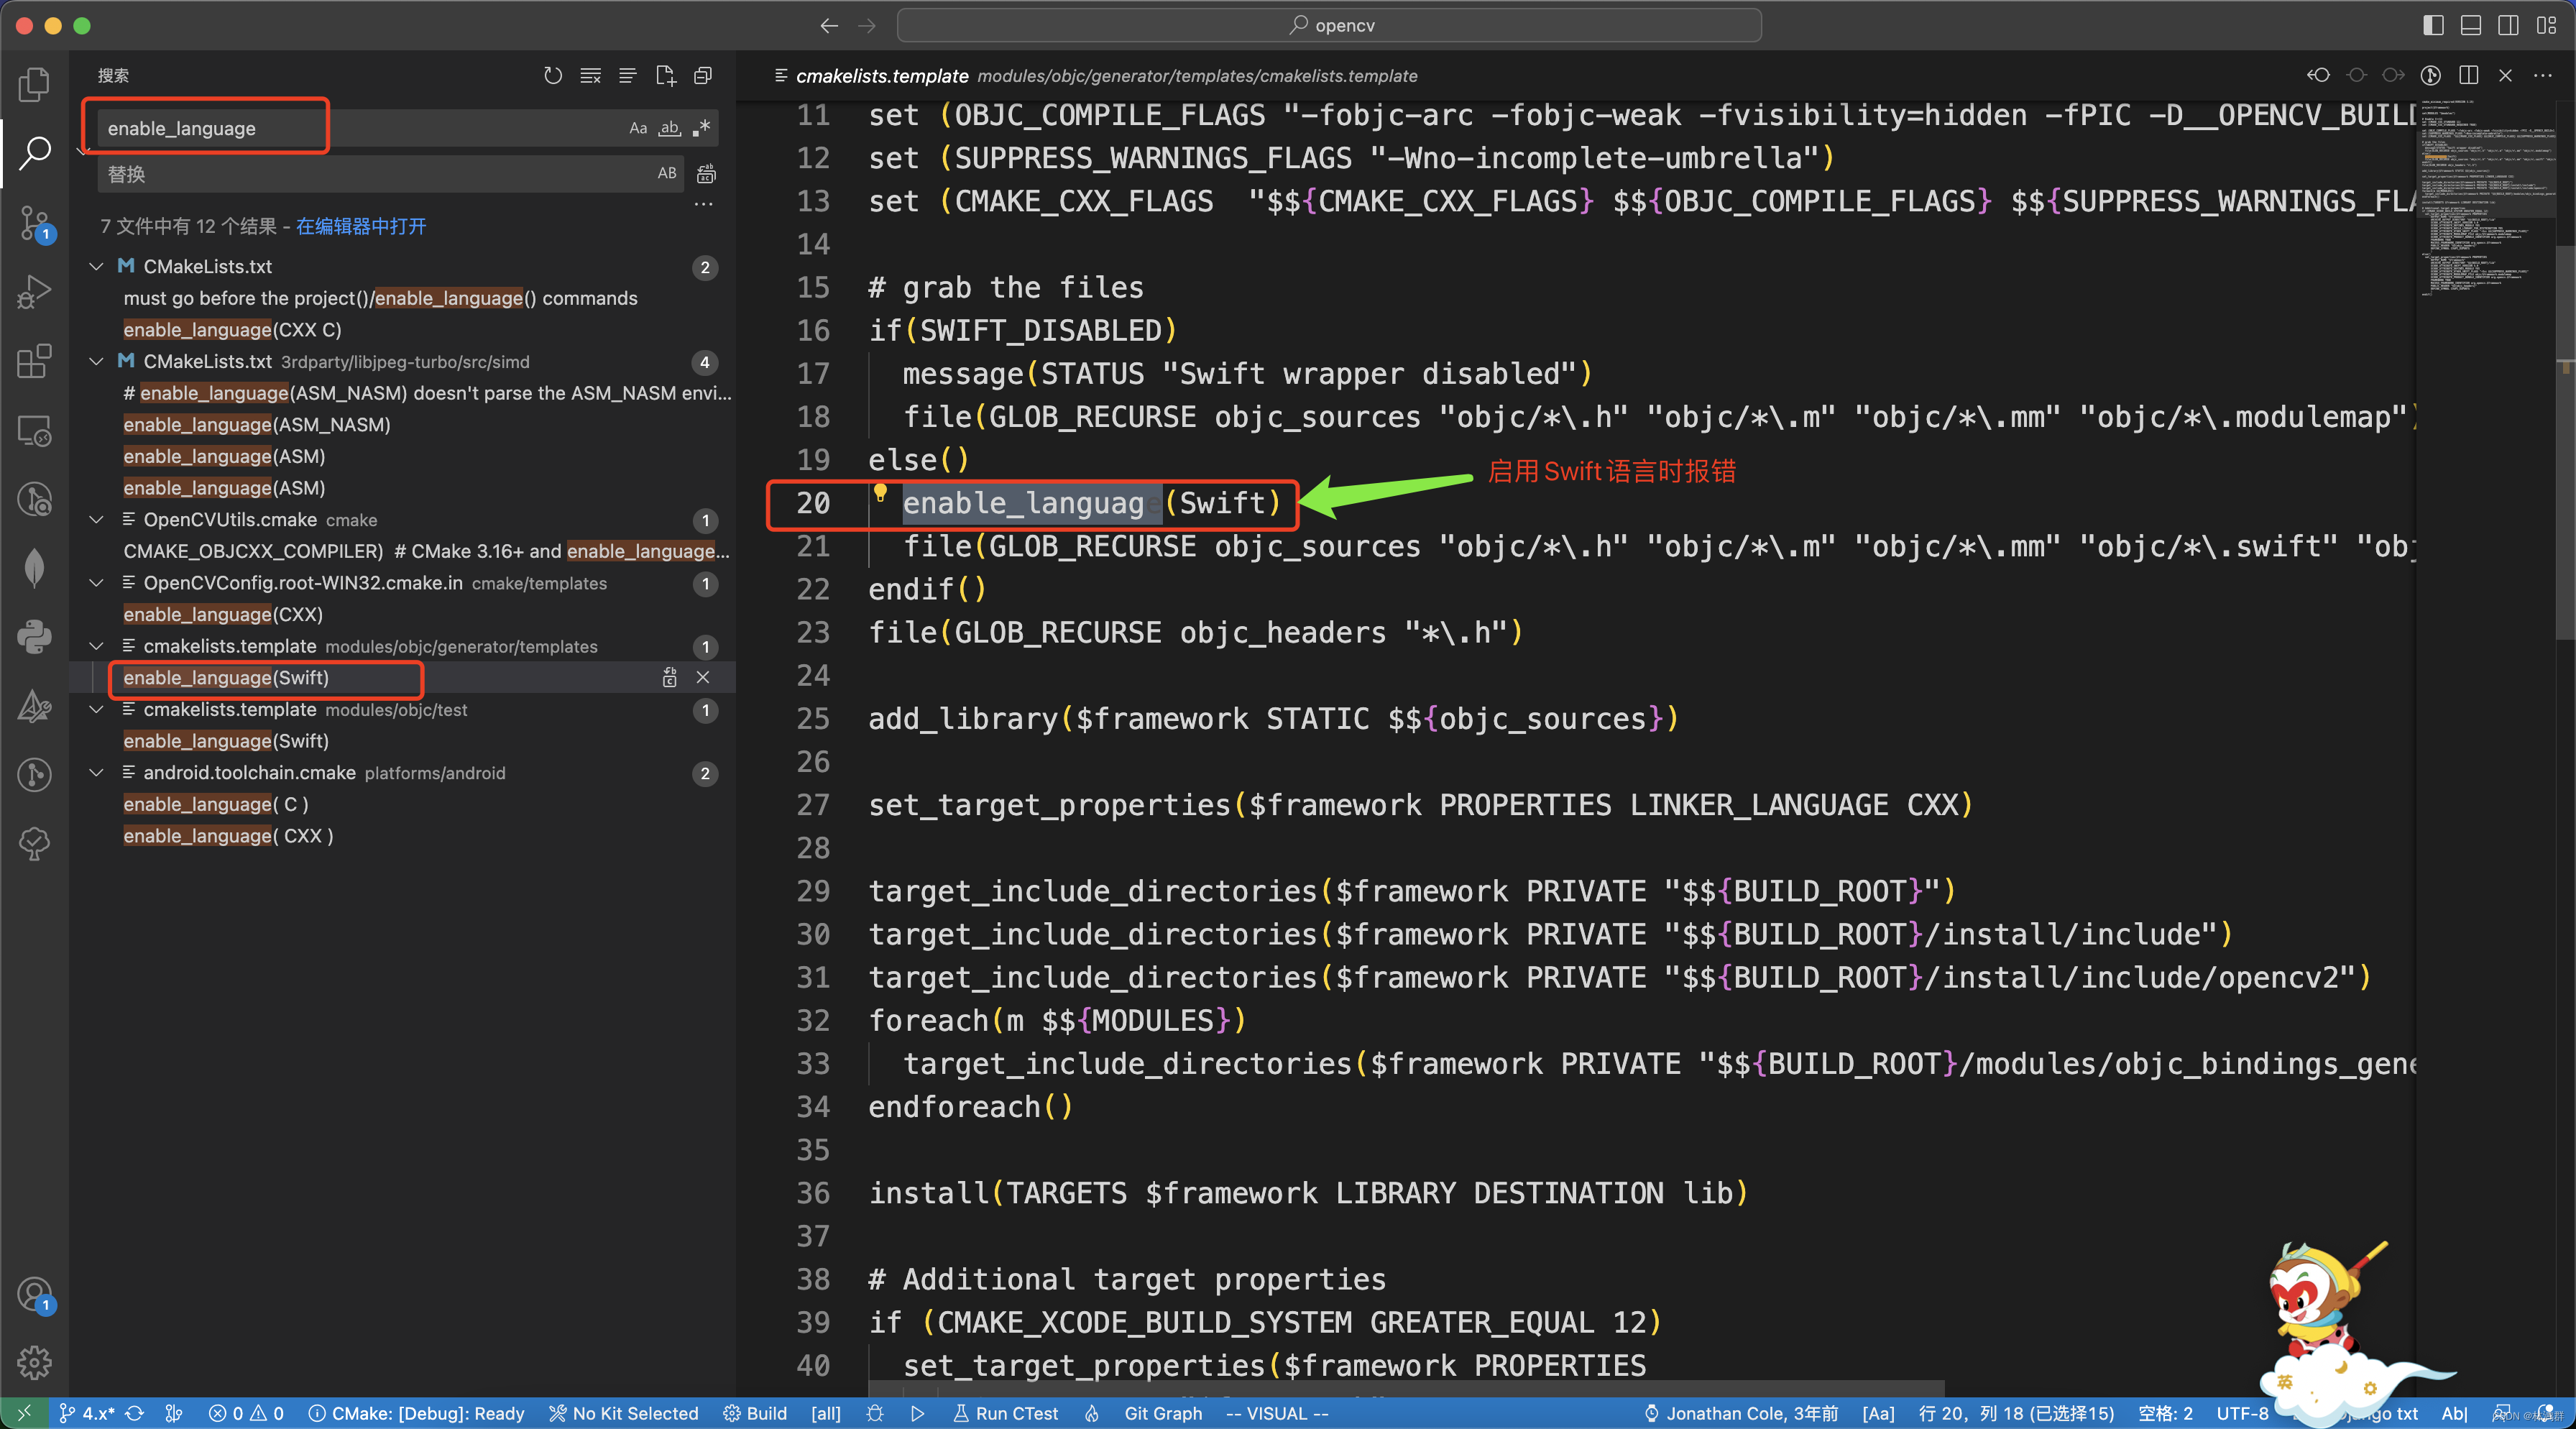Open the Accounts menu
The height and width of the screenshot is (1429, 2576).
(x=34, y=1295)
